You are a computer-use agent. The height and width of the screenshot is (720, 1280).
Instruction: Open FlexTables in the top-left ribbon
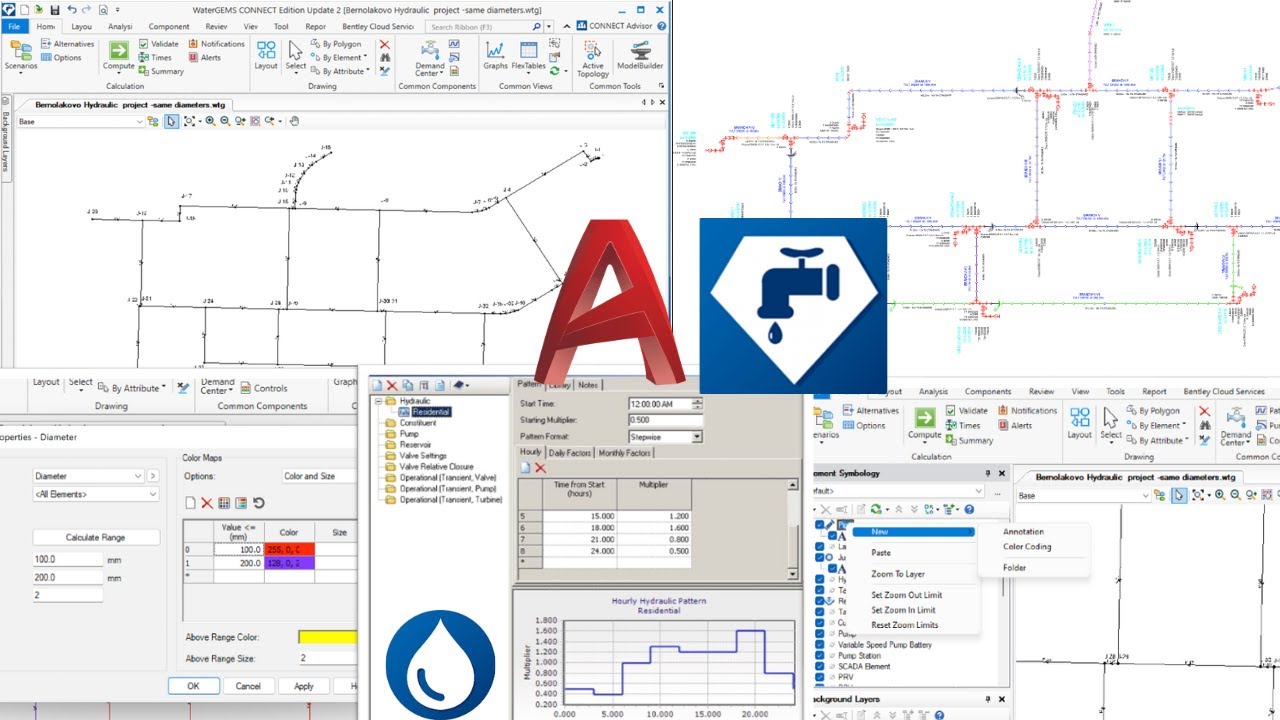point(529,55)
